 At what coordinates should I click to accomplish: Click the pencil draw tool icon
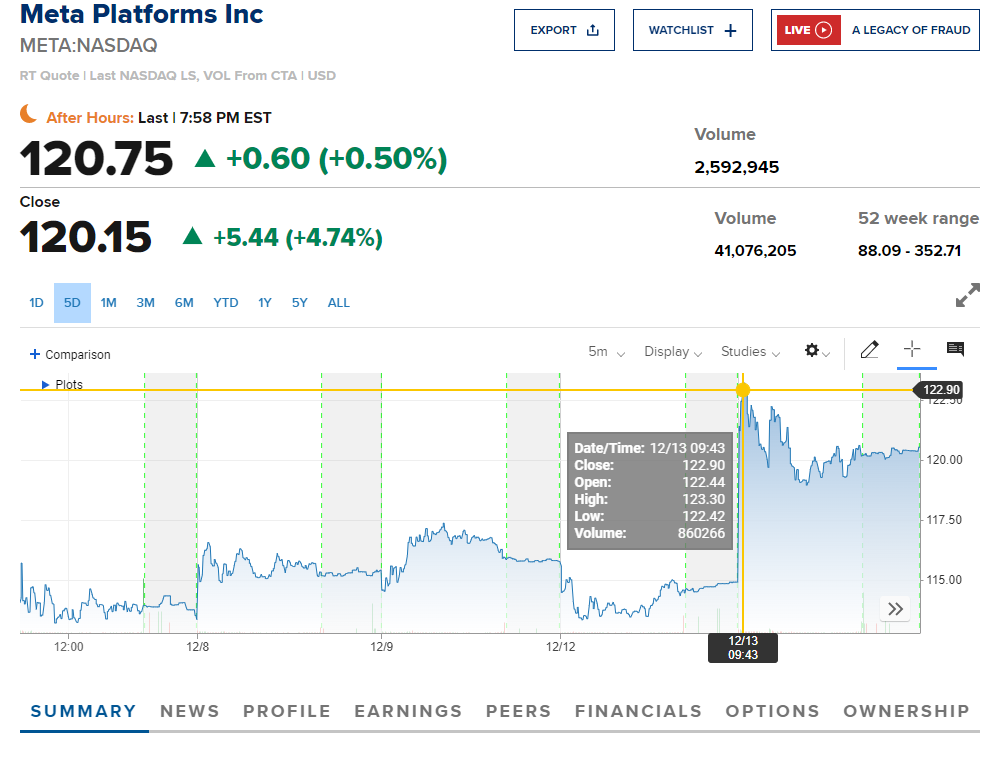869,350
